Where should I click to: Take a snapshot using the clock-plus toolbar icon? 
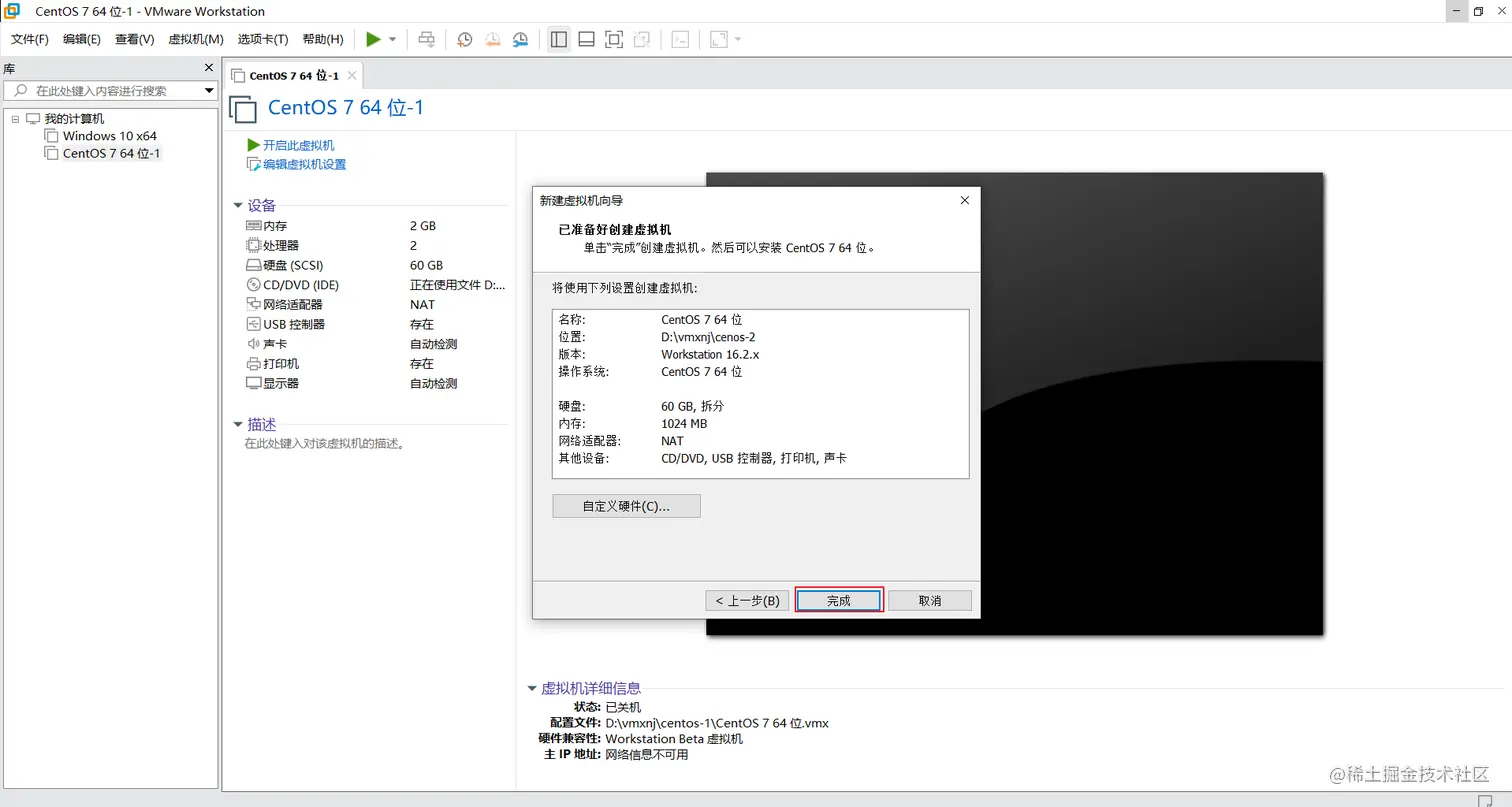[x=463, y=39]
